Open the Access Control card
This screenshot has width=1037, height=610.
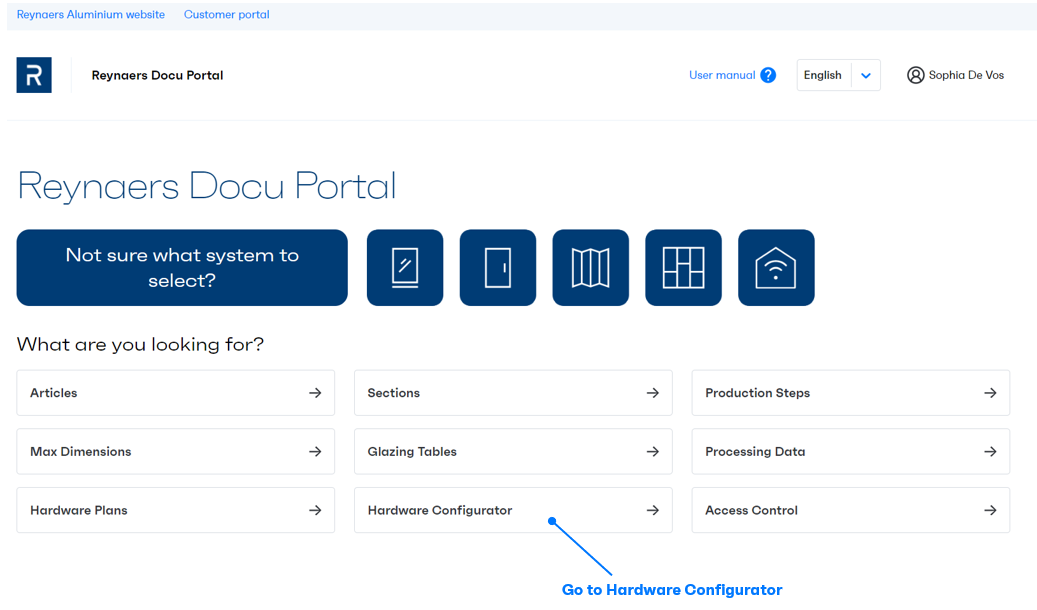850,510
